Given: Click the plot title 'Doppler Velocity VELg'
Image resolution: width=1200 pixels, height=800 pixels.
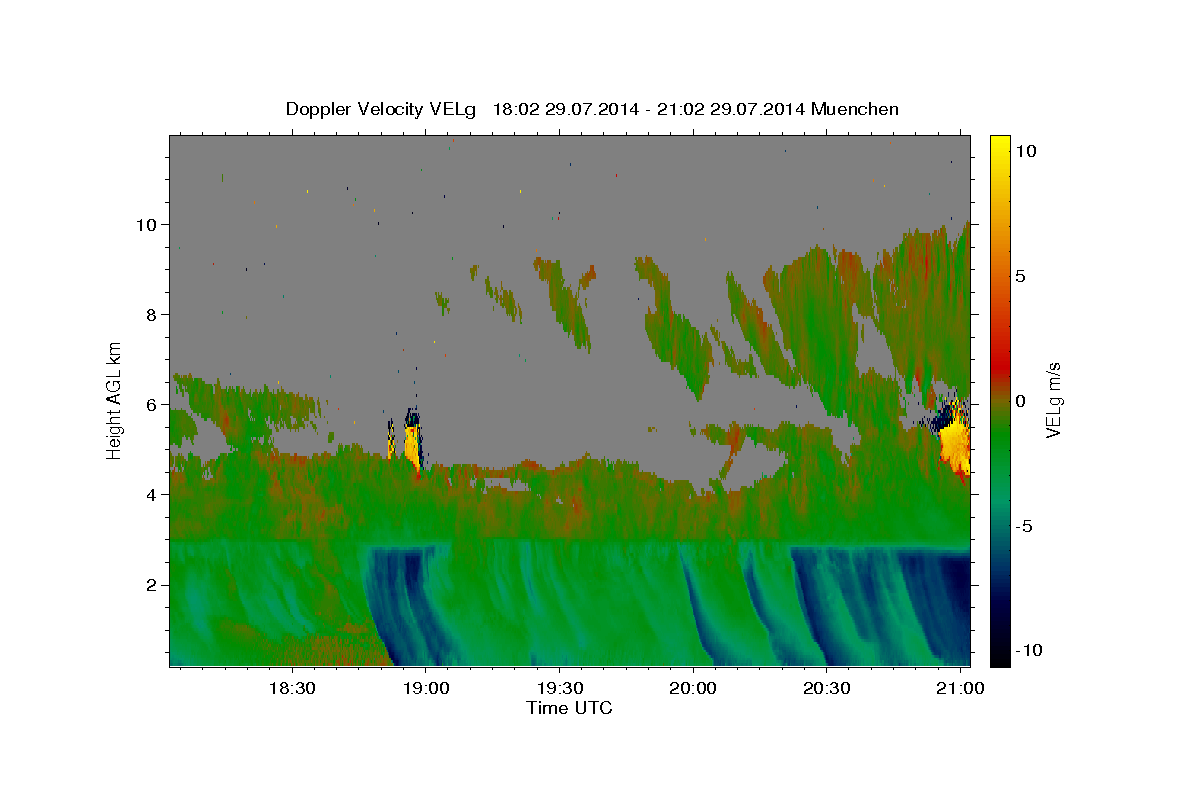Looking at the screenshot, I should [x=383, y=109].
